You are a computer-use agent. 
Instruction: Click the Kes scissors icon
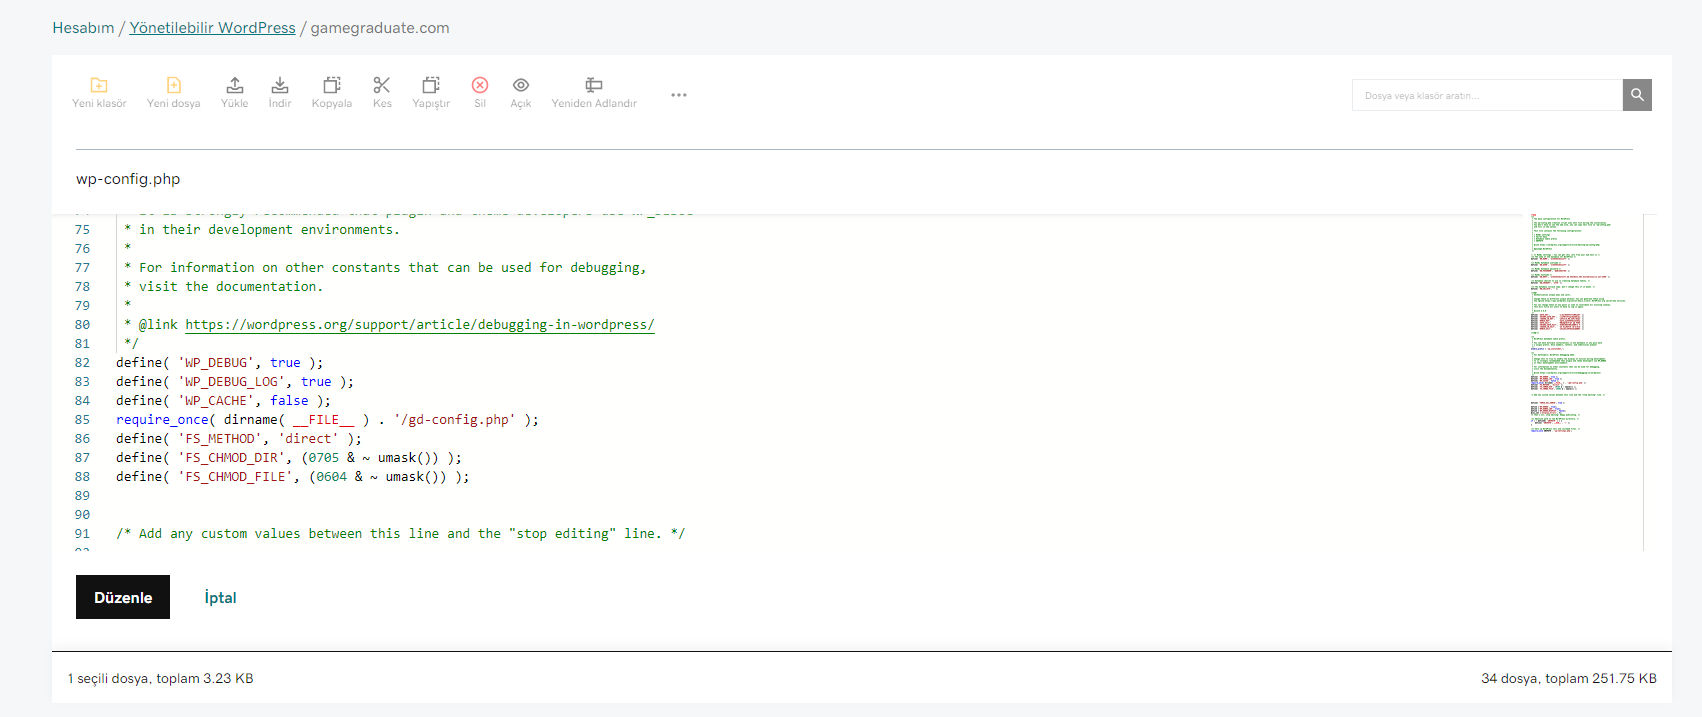382,85
